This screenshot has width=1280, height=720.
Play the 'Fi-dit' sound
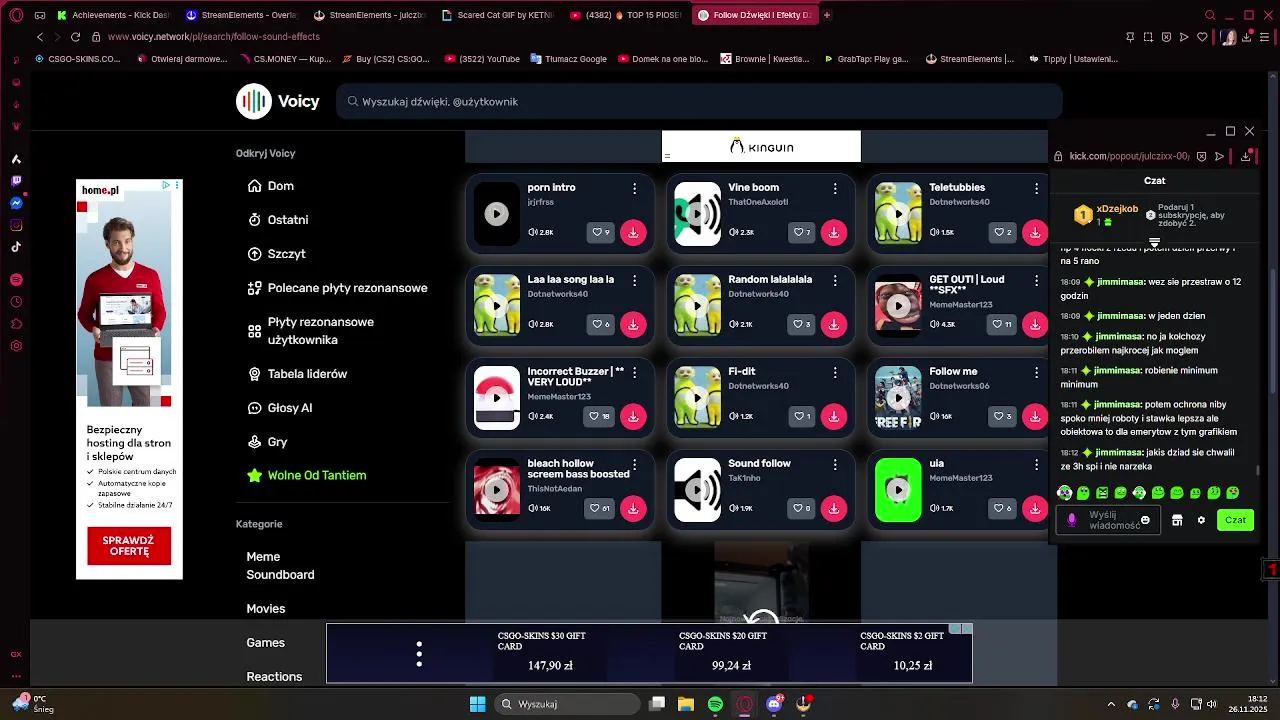pos(698,398)
